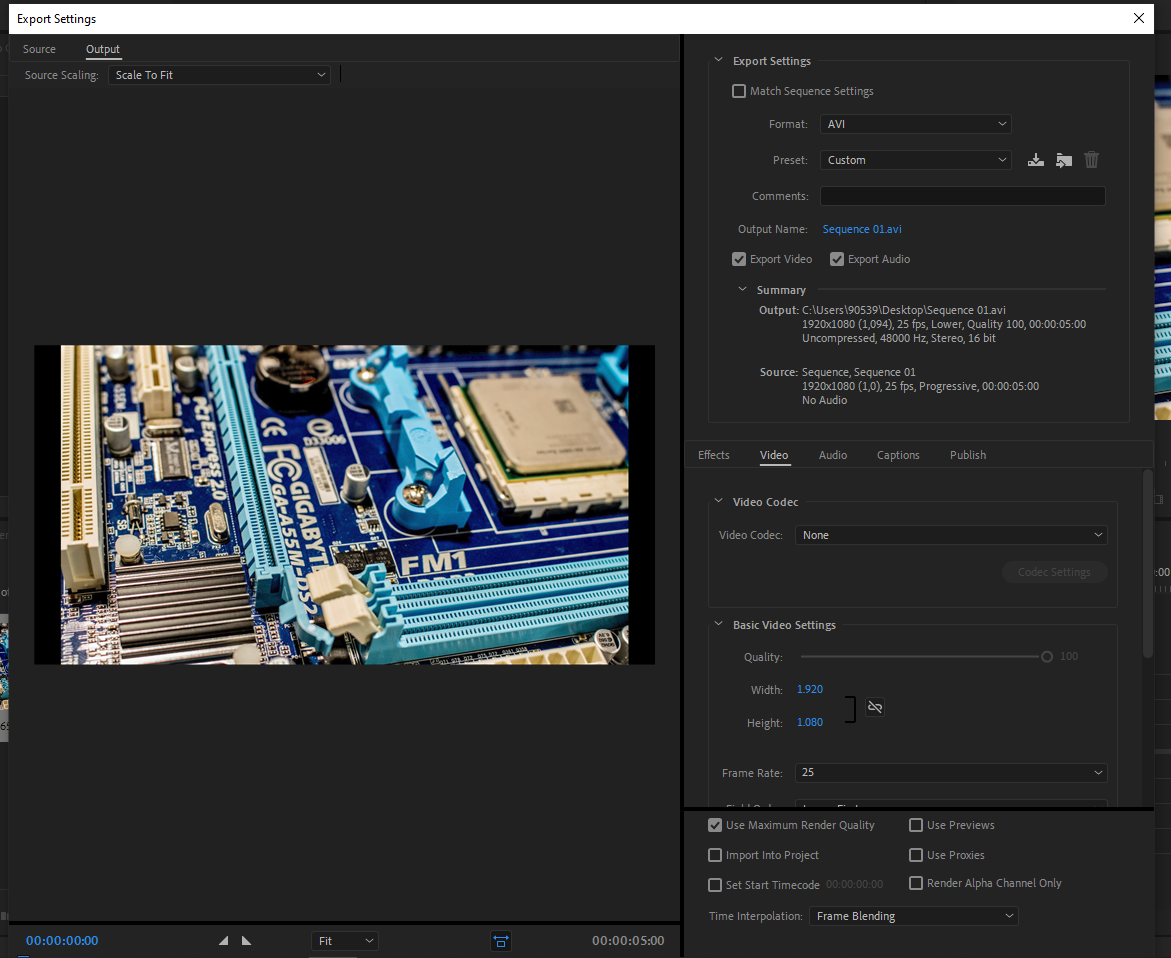The width and height of the screenshot is (1171, 958).
Task: Click the Comments text field
Action: coord(963,196)
